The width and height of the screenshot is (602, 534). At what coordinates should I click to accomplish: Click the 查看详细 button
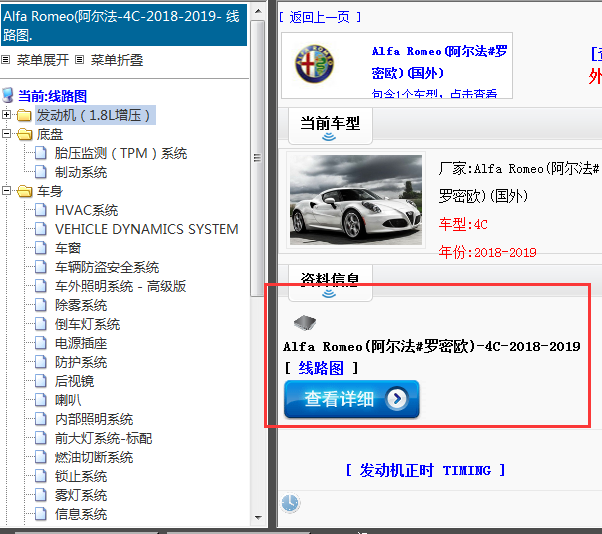[x=352, y=399]
